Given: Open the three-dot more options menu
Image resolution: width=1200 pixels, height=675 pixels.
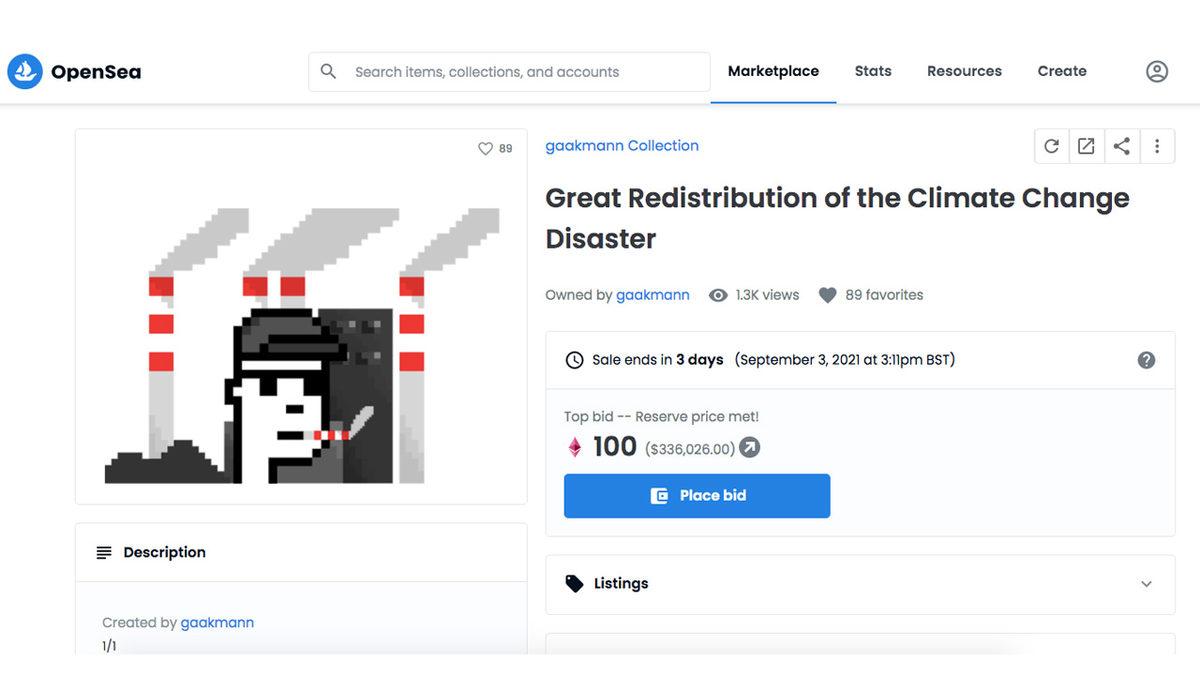Looking at the screenshot, I should point(1157,146).
